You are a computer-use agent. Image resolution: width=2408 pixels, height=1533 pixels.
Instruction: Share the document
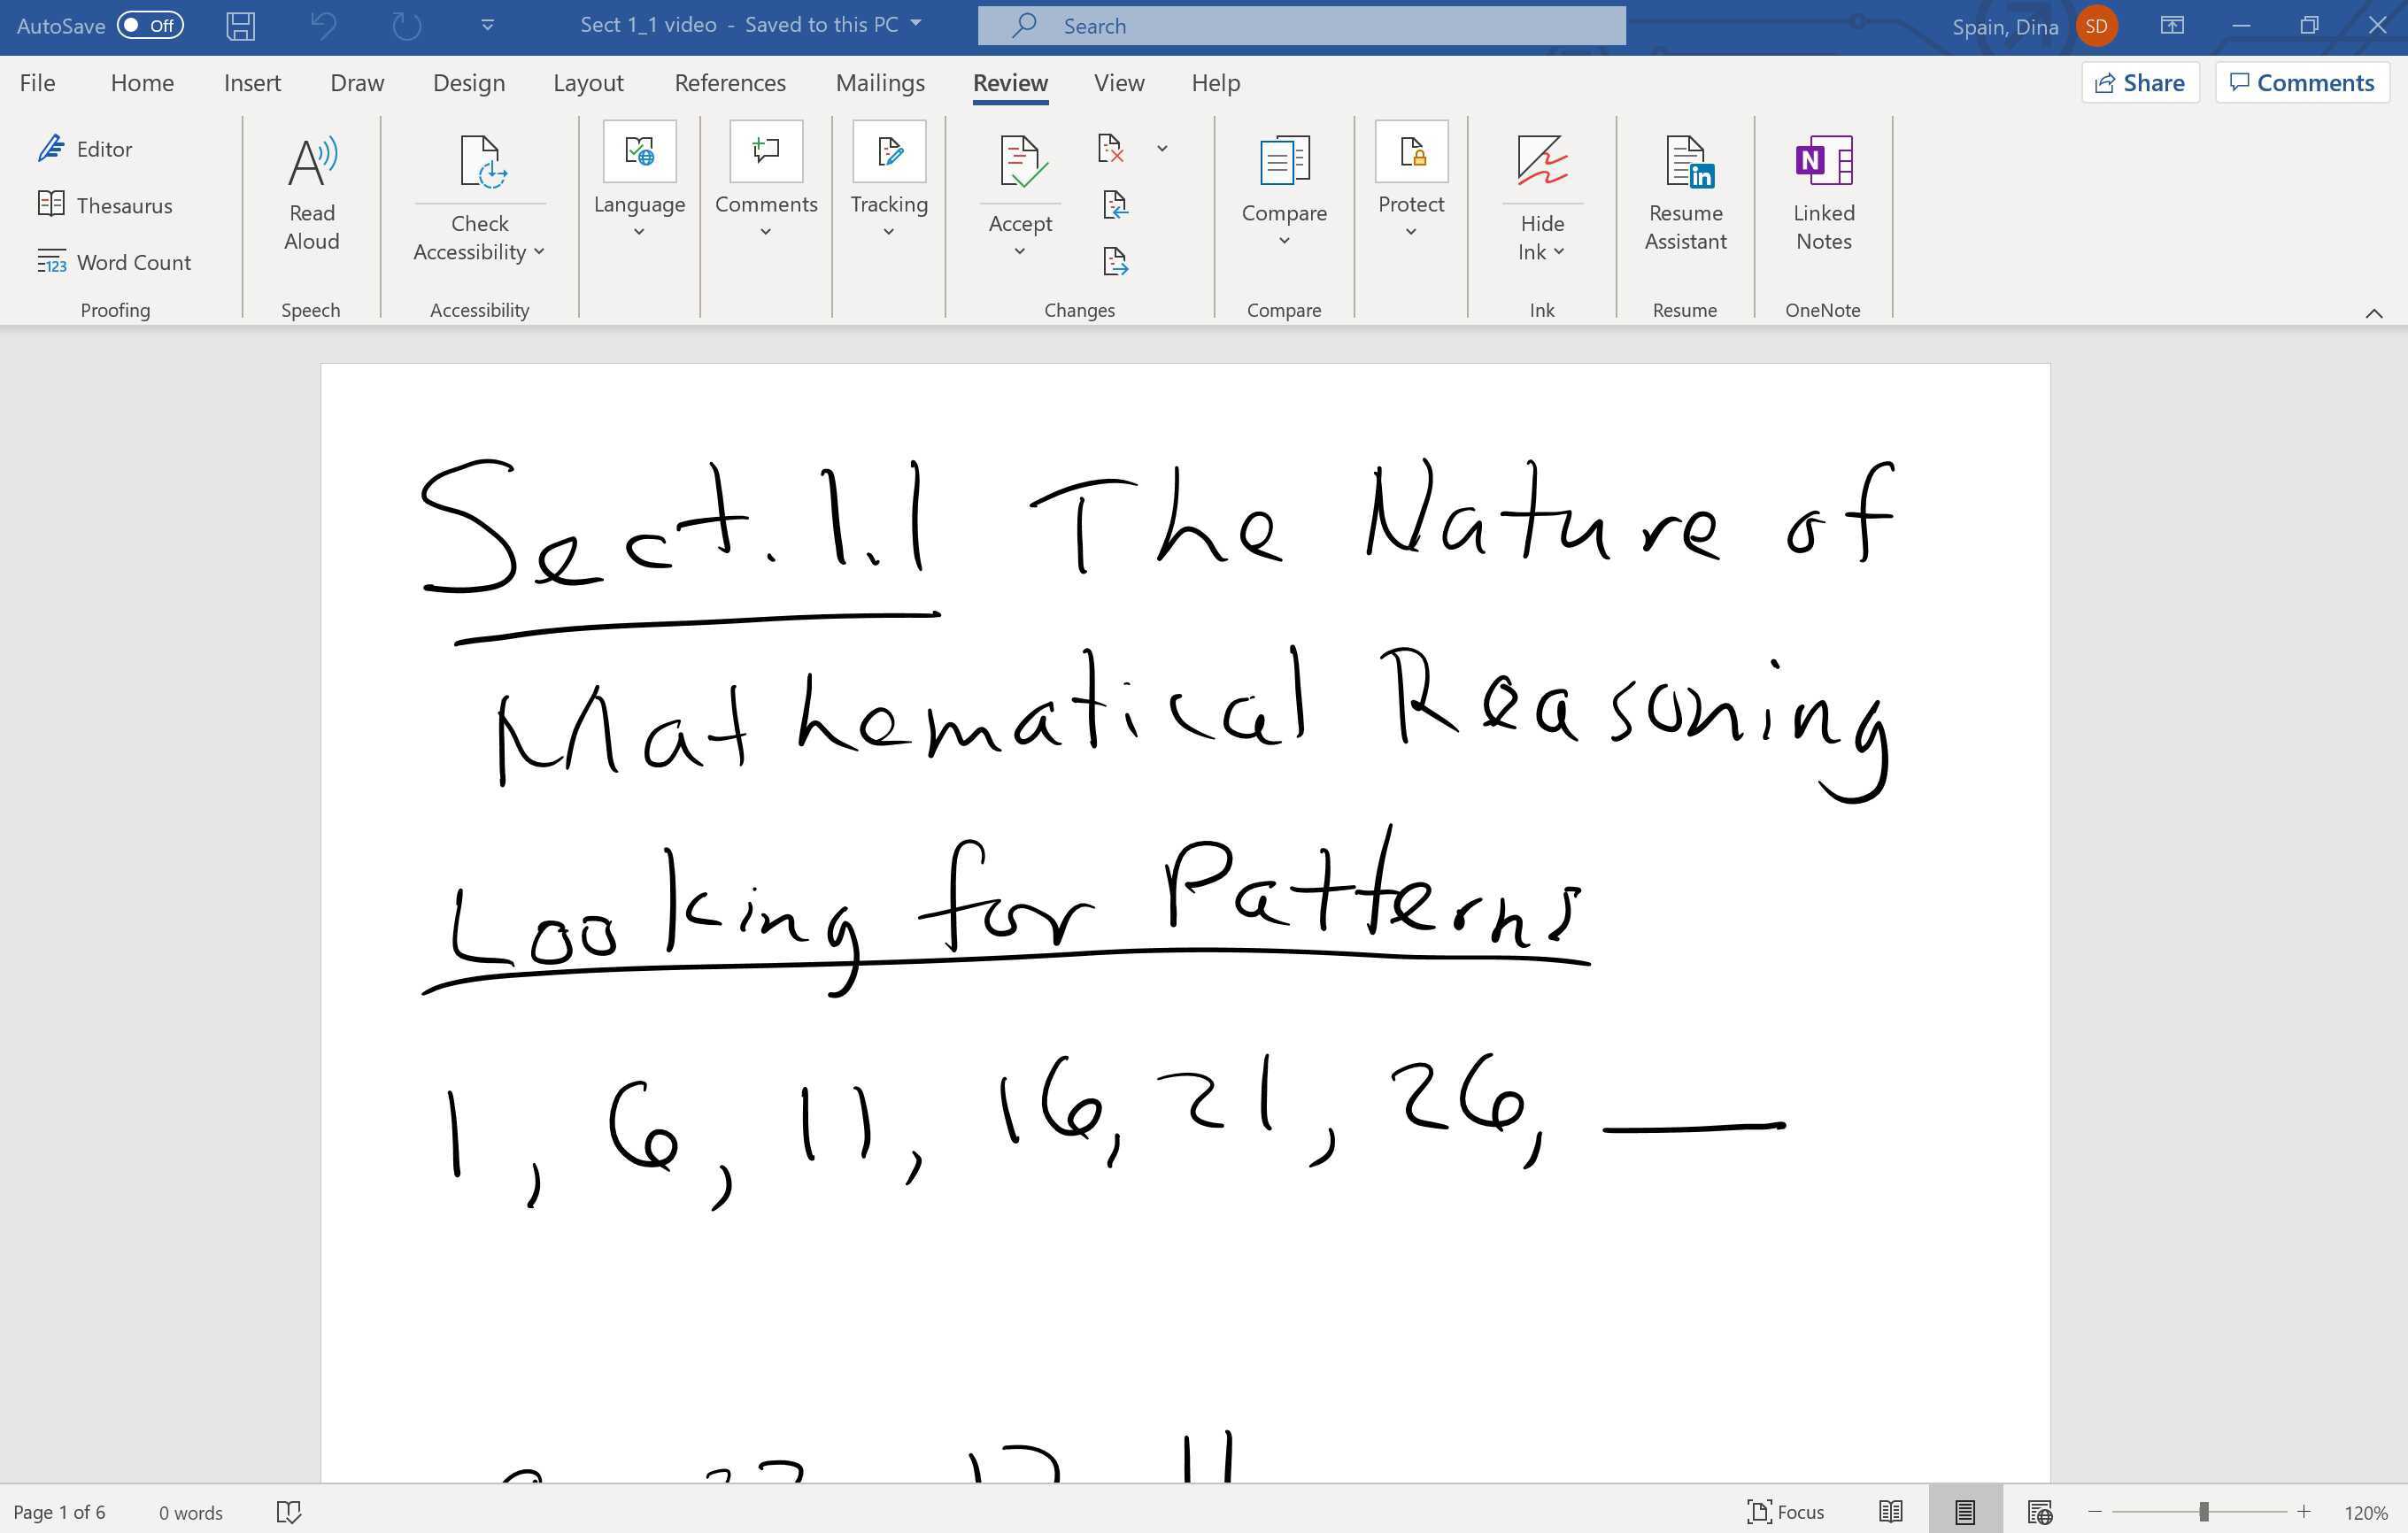tap(2139, 82)
